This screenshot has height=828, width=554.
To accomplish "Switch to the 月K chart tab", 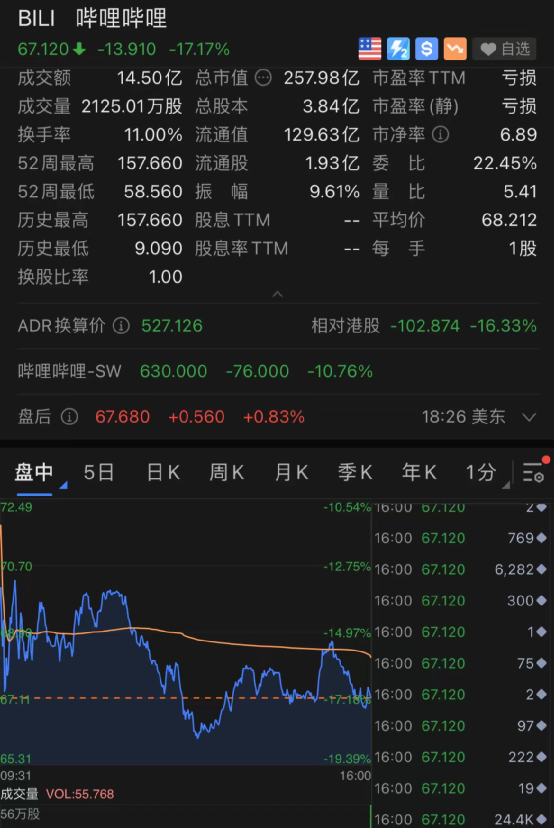I will (x=291, y=472).
